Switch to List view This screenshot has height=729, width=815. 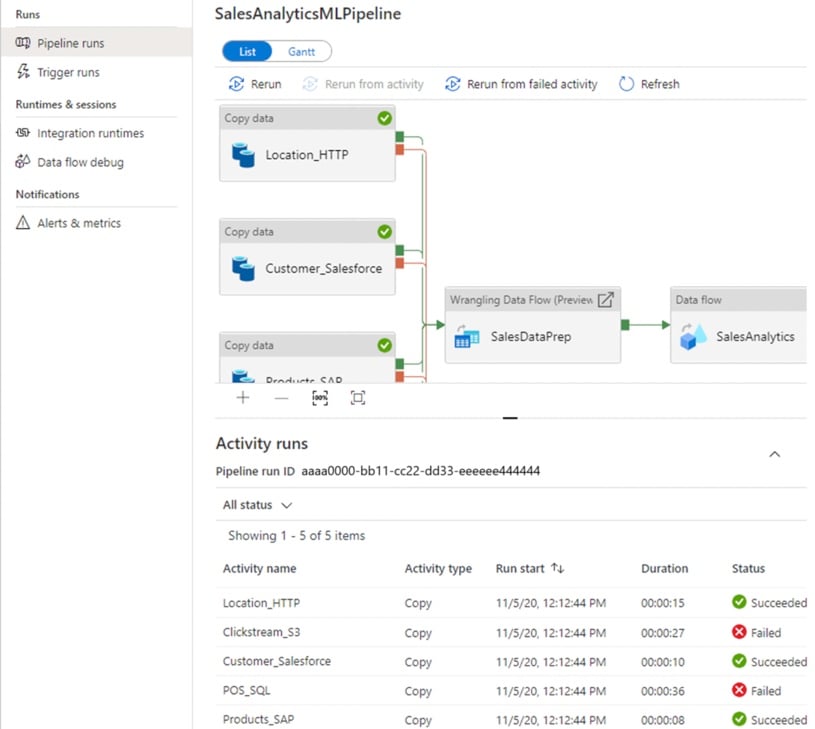[247, 51]
